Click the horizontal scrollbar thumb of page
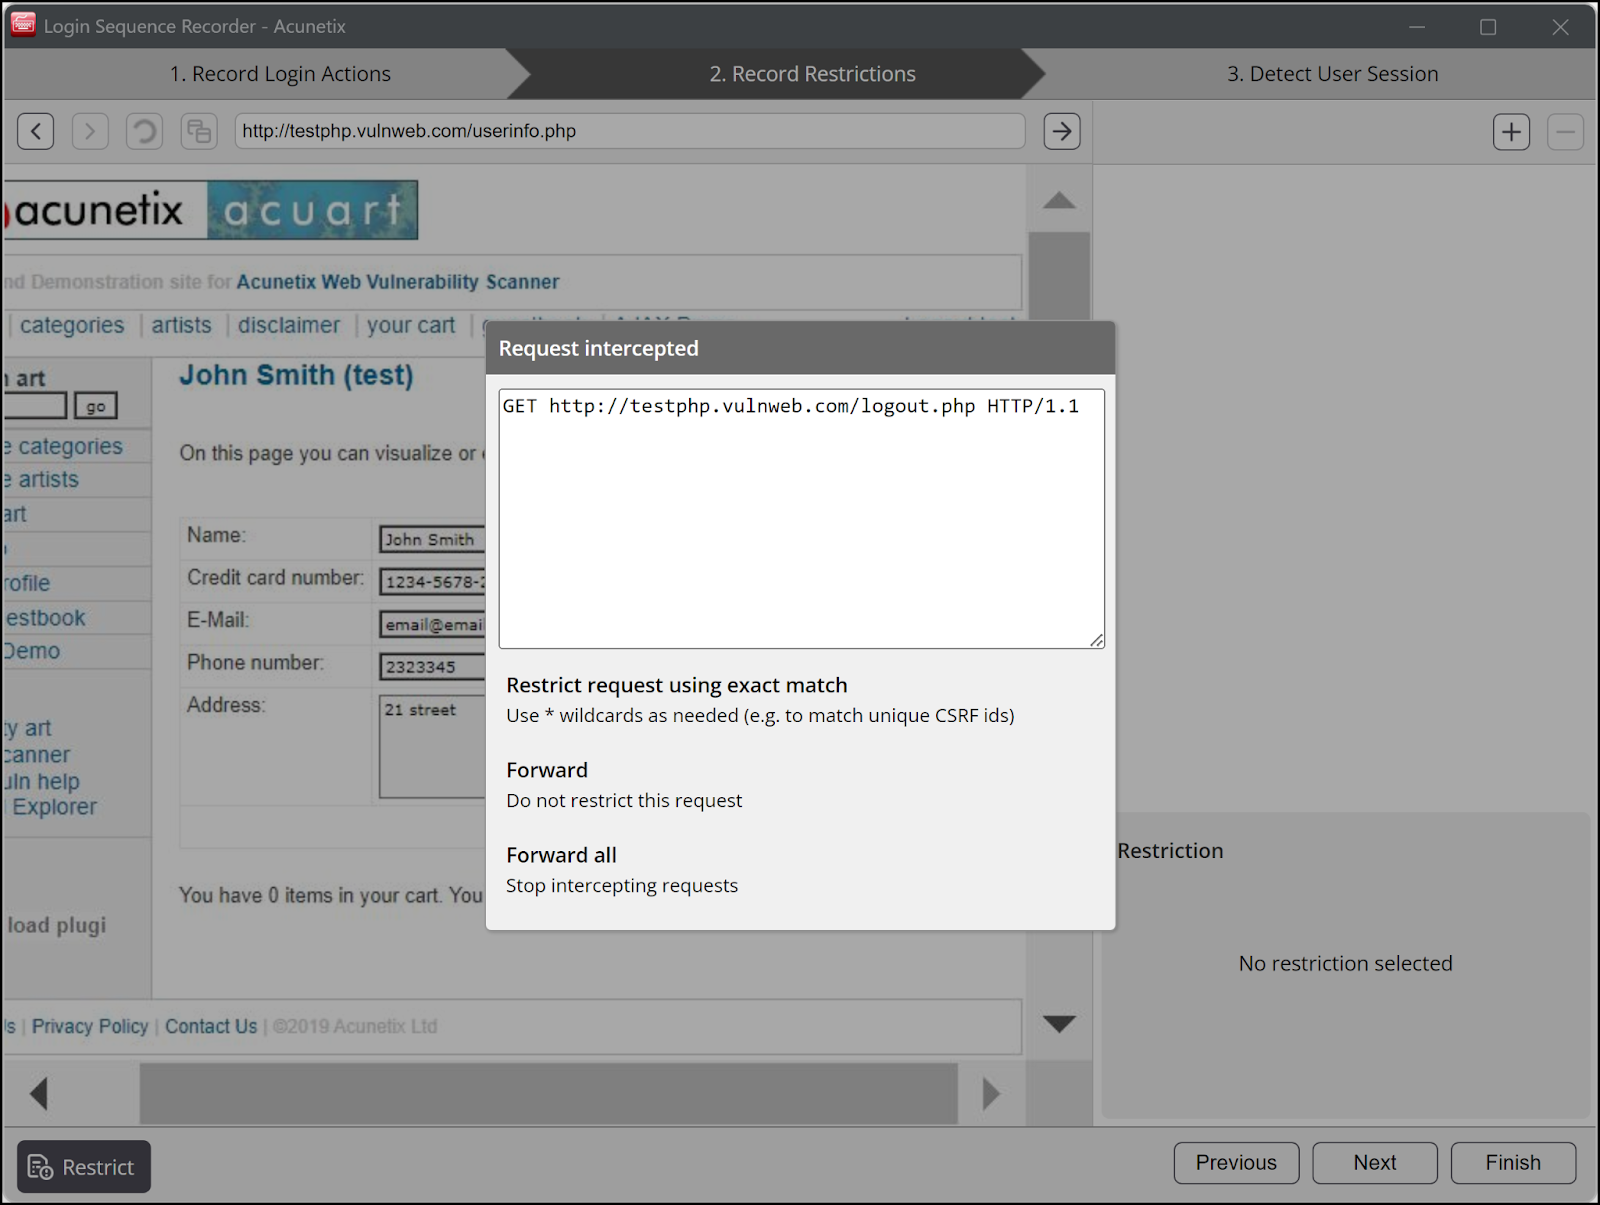 pyautogui.click(x=548, y=1093)
